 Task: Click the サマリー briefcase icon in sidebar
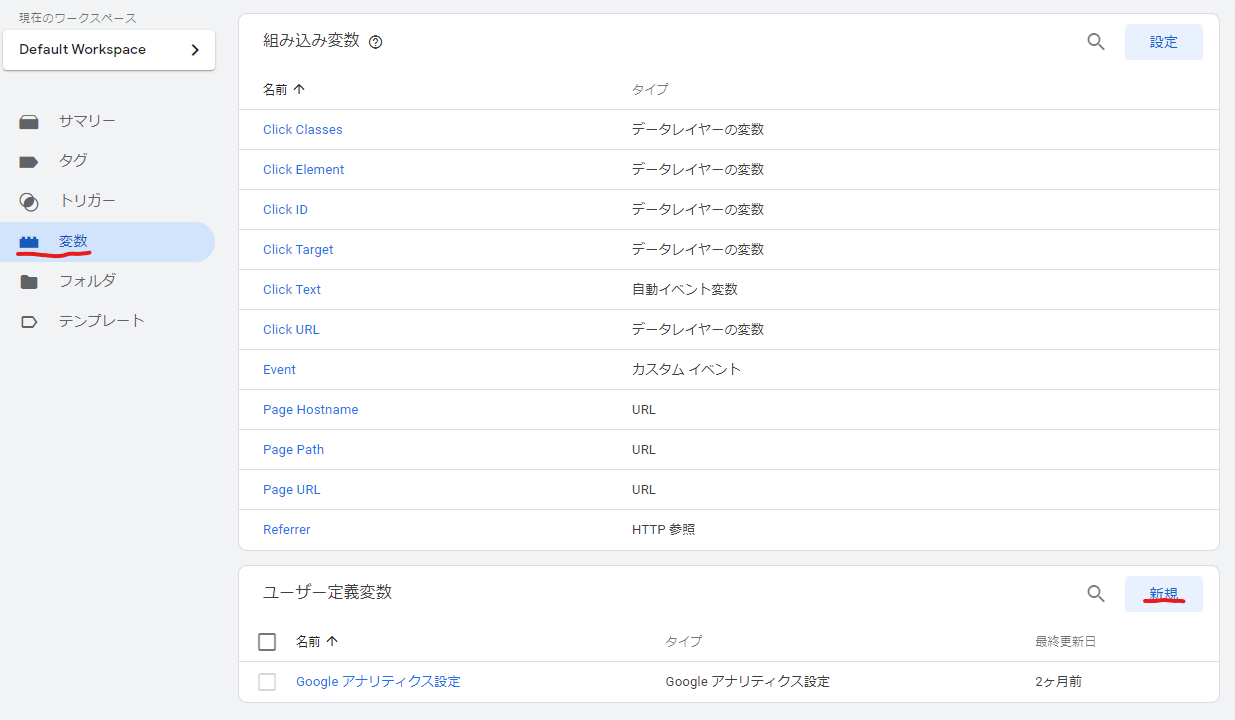coord(29,122)
